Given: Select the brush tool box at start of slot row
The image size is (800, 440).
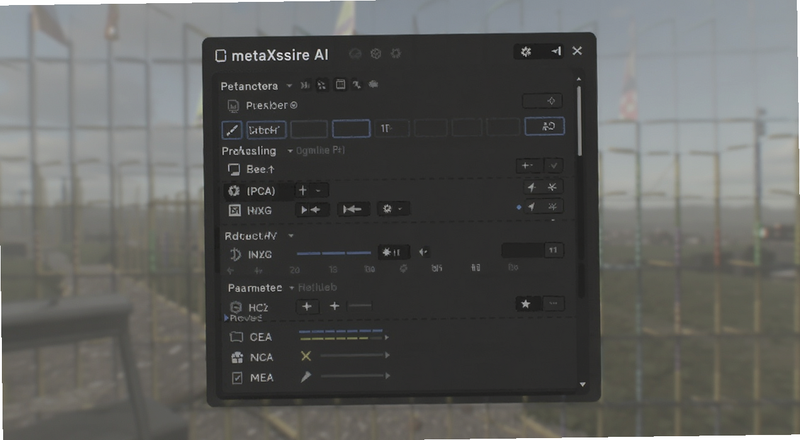Looking at the screenshot, I should coord(232,130).
